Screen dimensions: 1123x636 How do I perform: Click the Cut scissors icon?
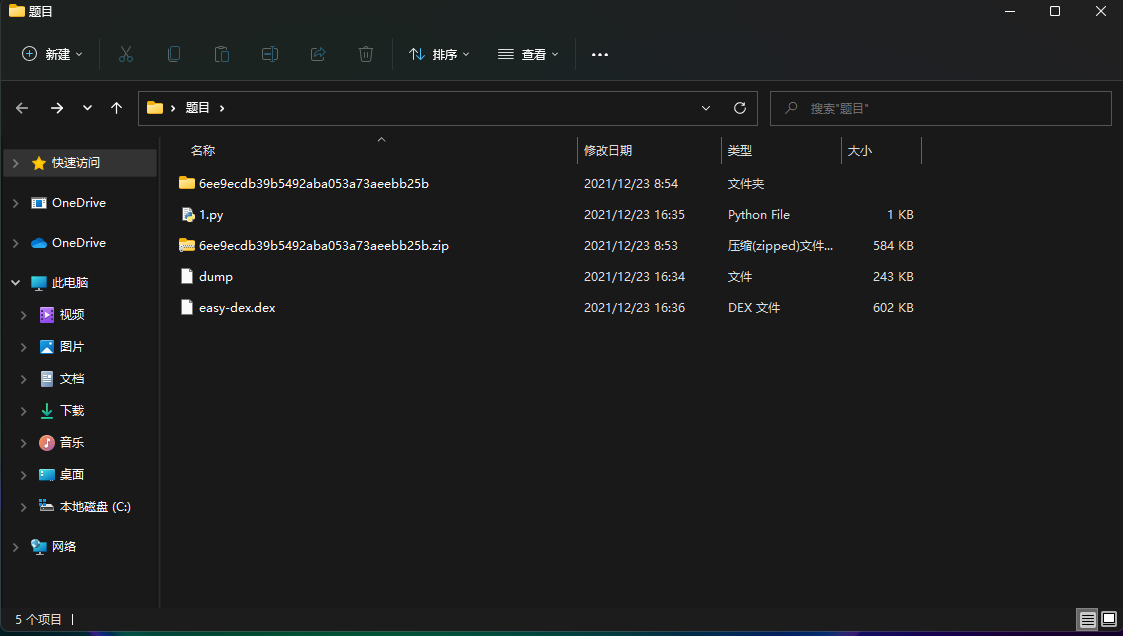click(126, 54)
